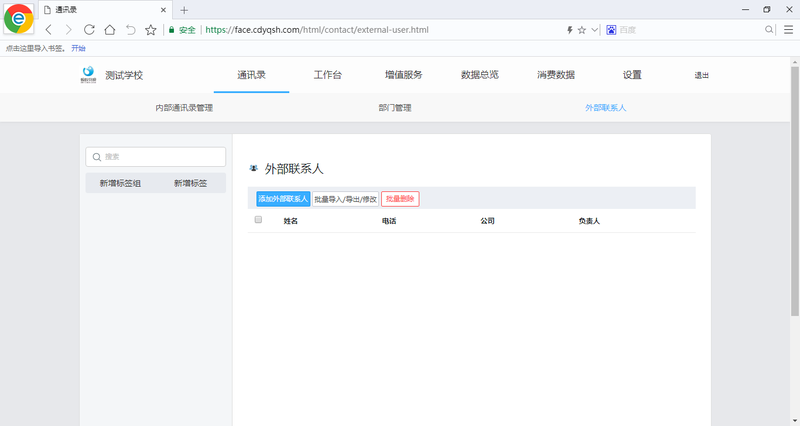Click the browser back arrow
This screenshot has width=800, height=426.
pos(49,30)
